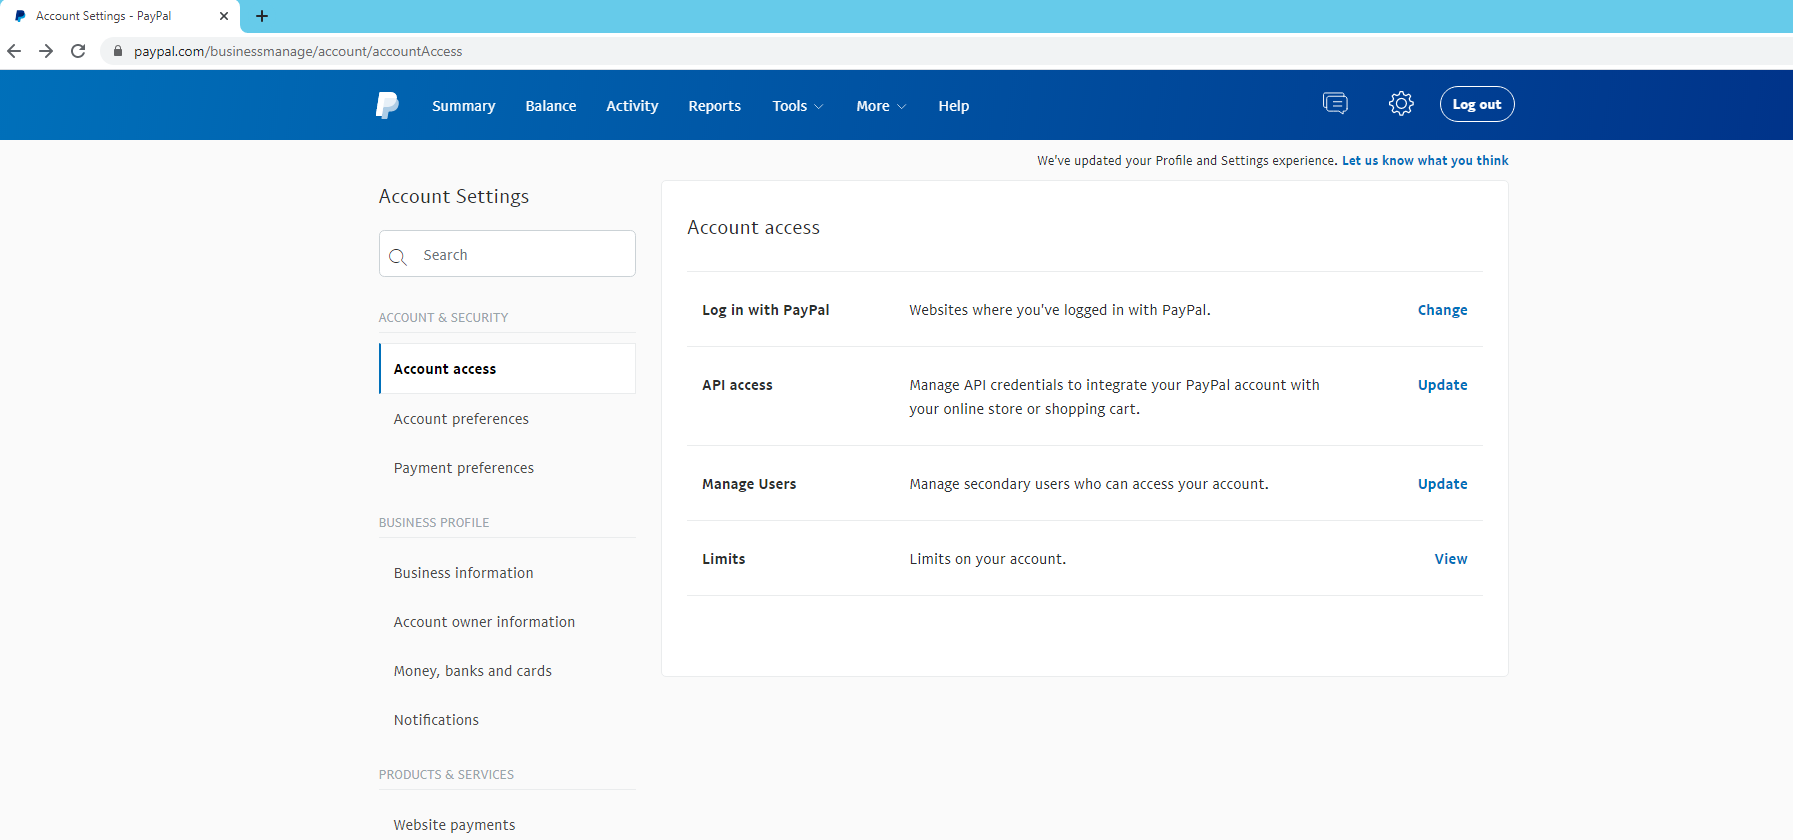The width and height of the screenshot is (1793, 840).
Task: Click the 'Account access' panel heading
Action: 753,228
